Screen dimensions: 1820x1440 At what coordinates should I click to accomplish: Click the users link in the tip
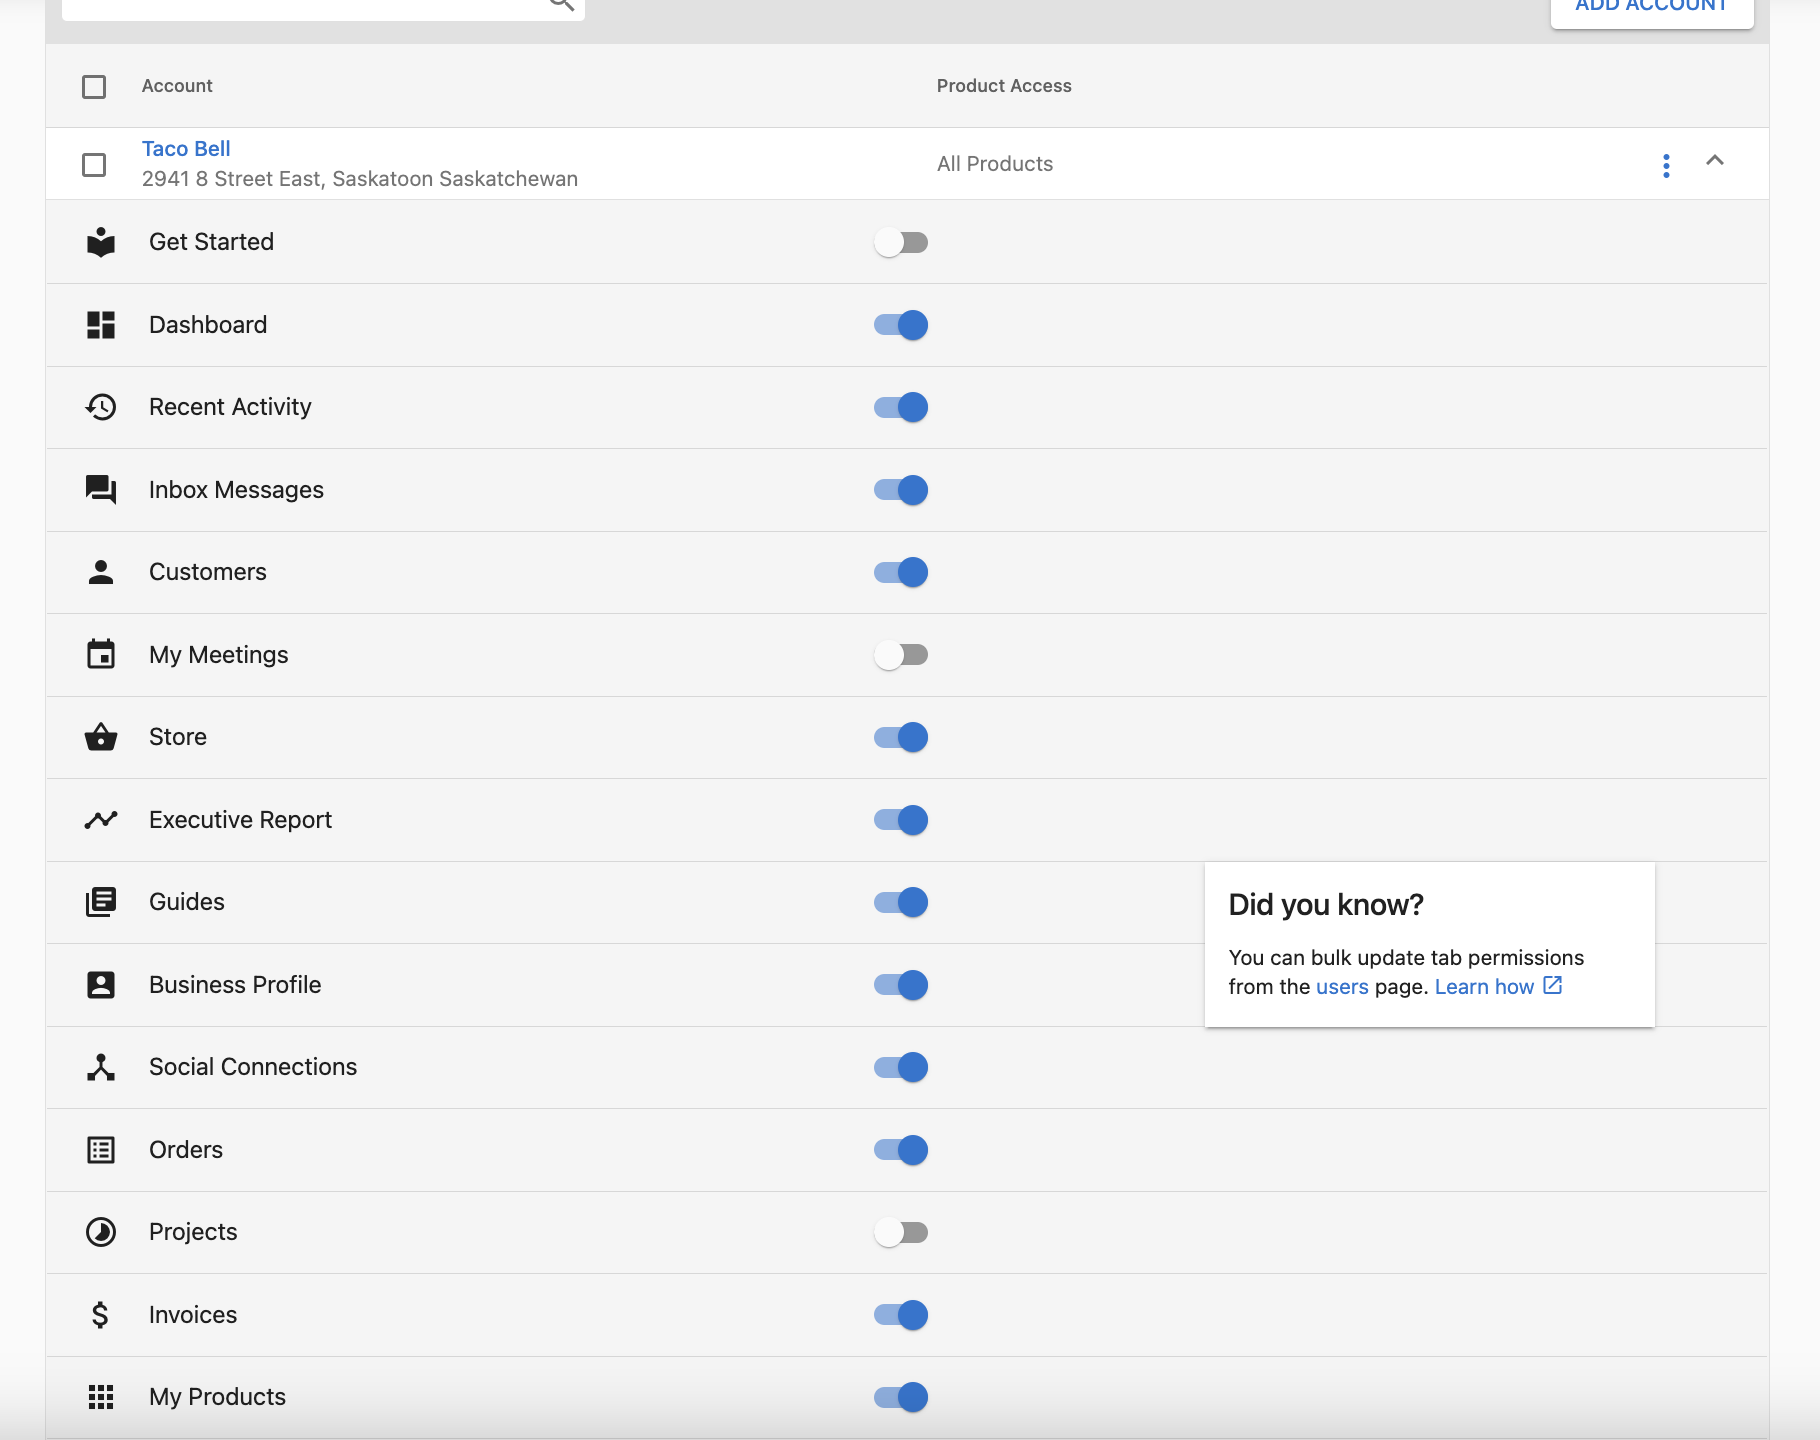(1342, 987)
